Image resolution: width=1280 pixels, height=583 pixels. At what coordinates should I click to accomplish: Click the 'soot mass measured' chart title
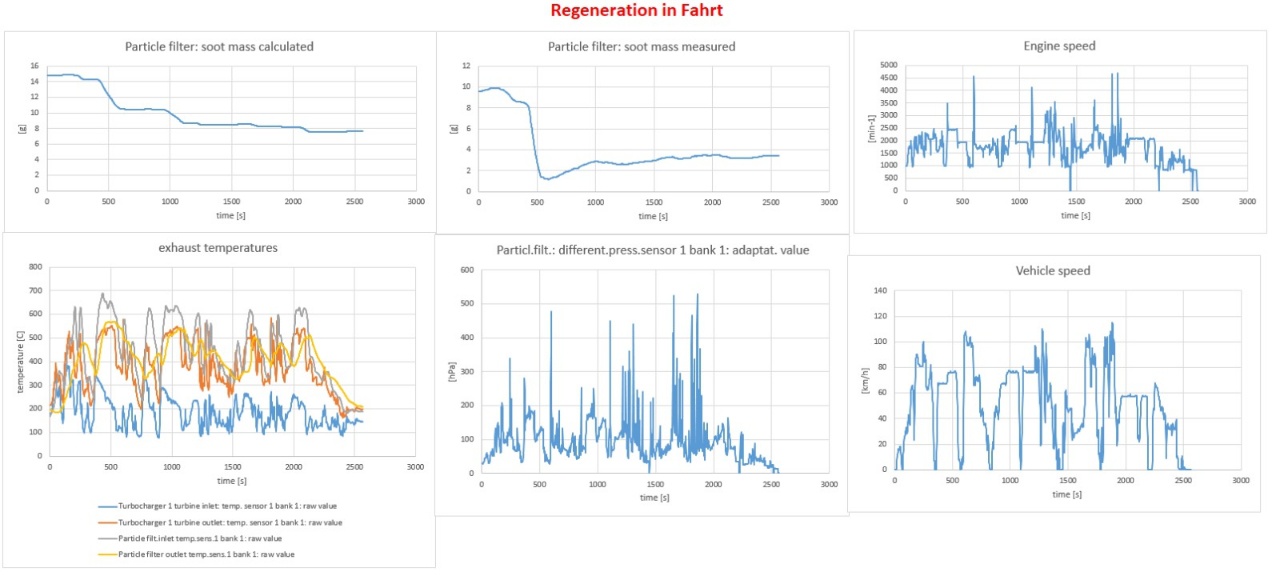pyautogui.click(x=642, y=46)
